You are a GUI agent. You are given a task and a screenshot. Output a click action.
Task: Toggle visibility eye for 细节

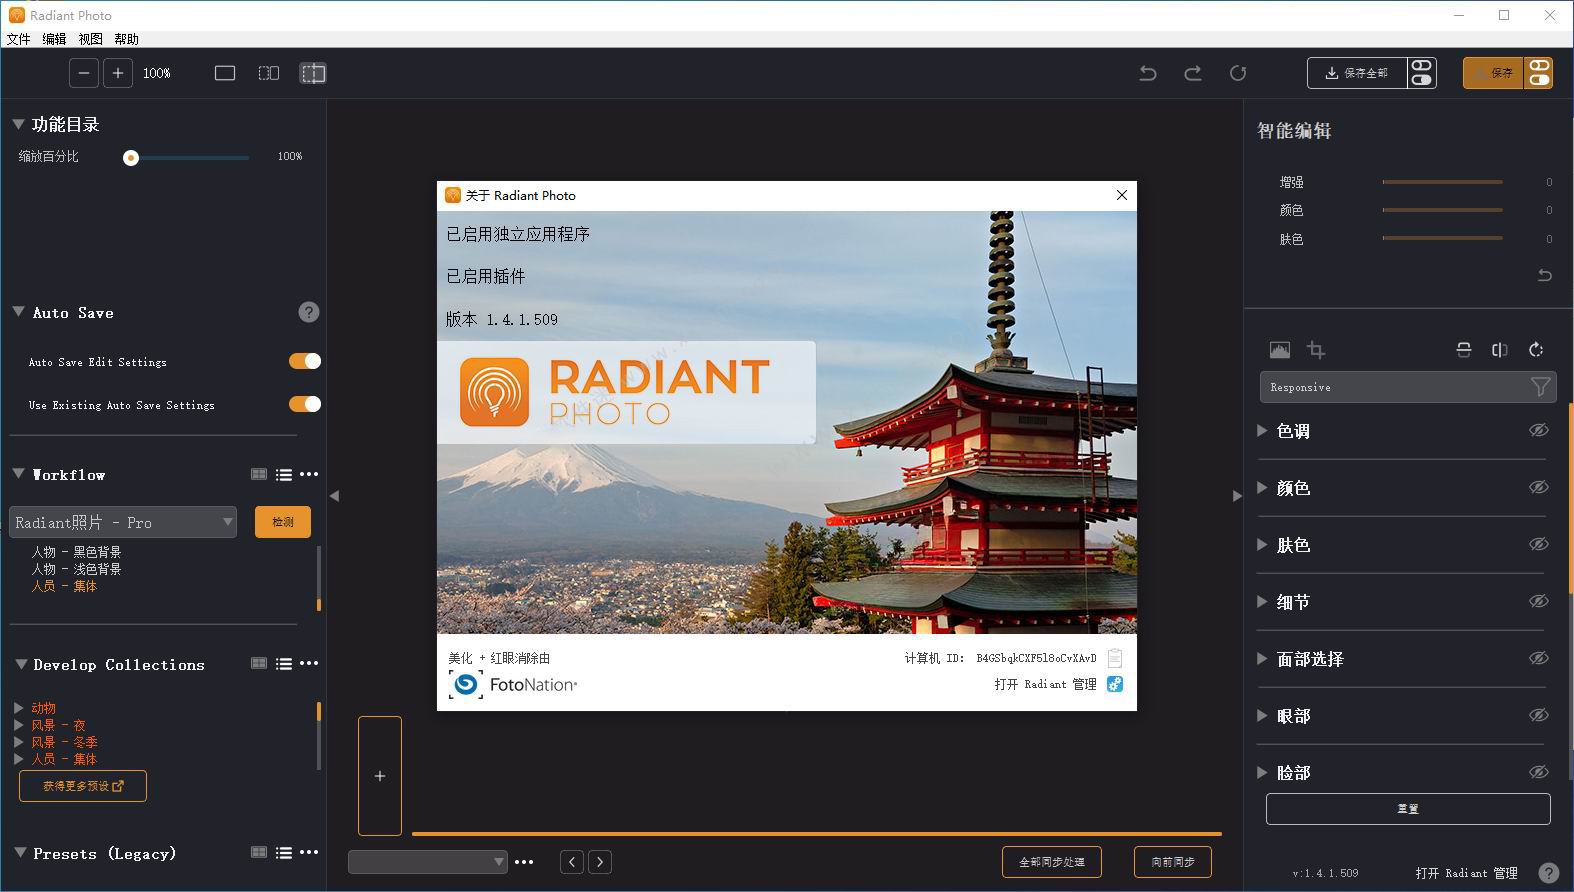click(1538, 601)
